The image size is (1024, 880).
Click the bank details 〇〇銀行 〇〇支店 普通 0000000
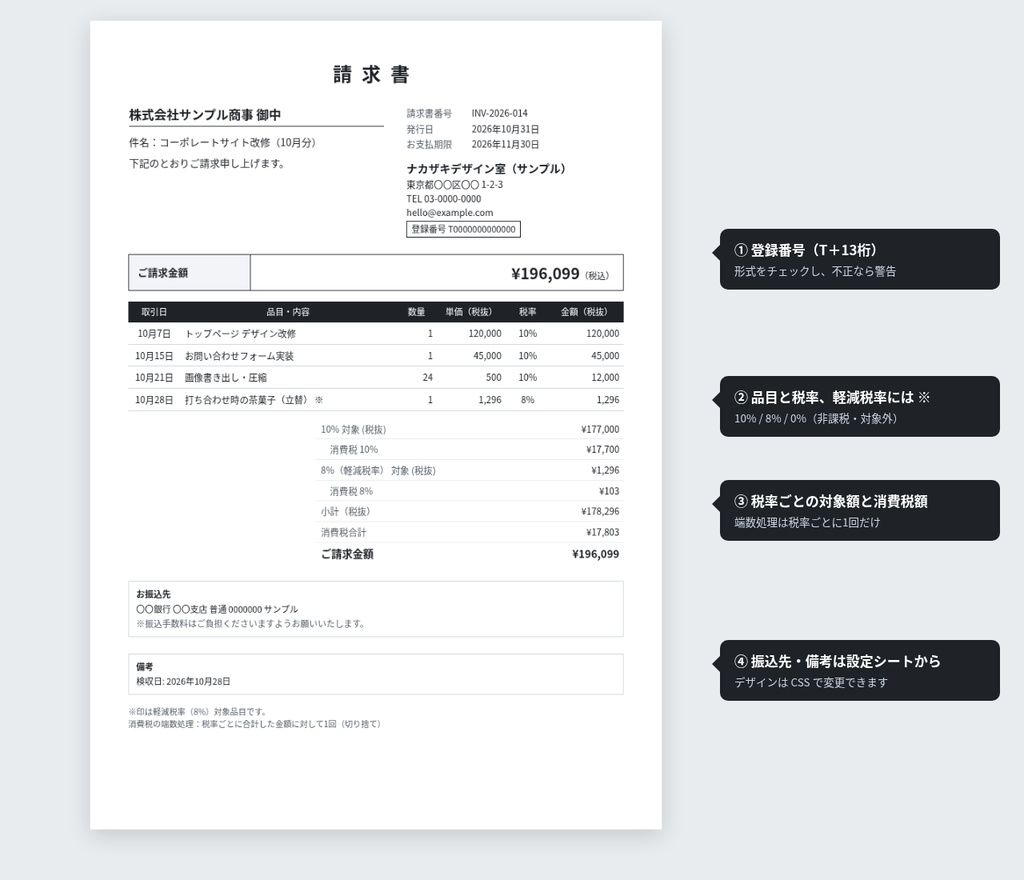(199, 609)
